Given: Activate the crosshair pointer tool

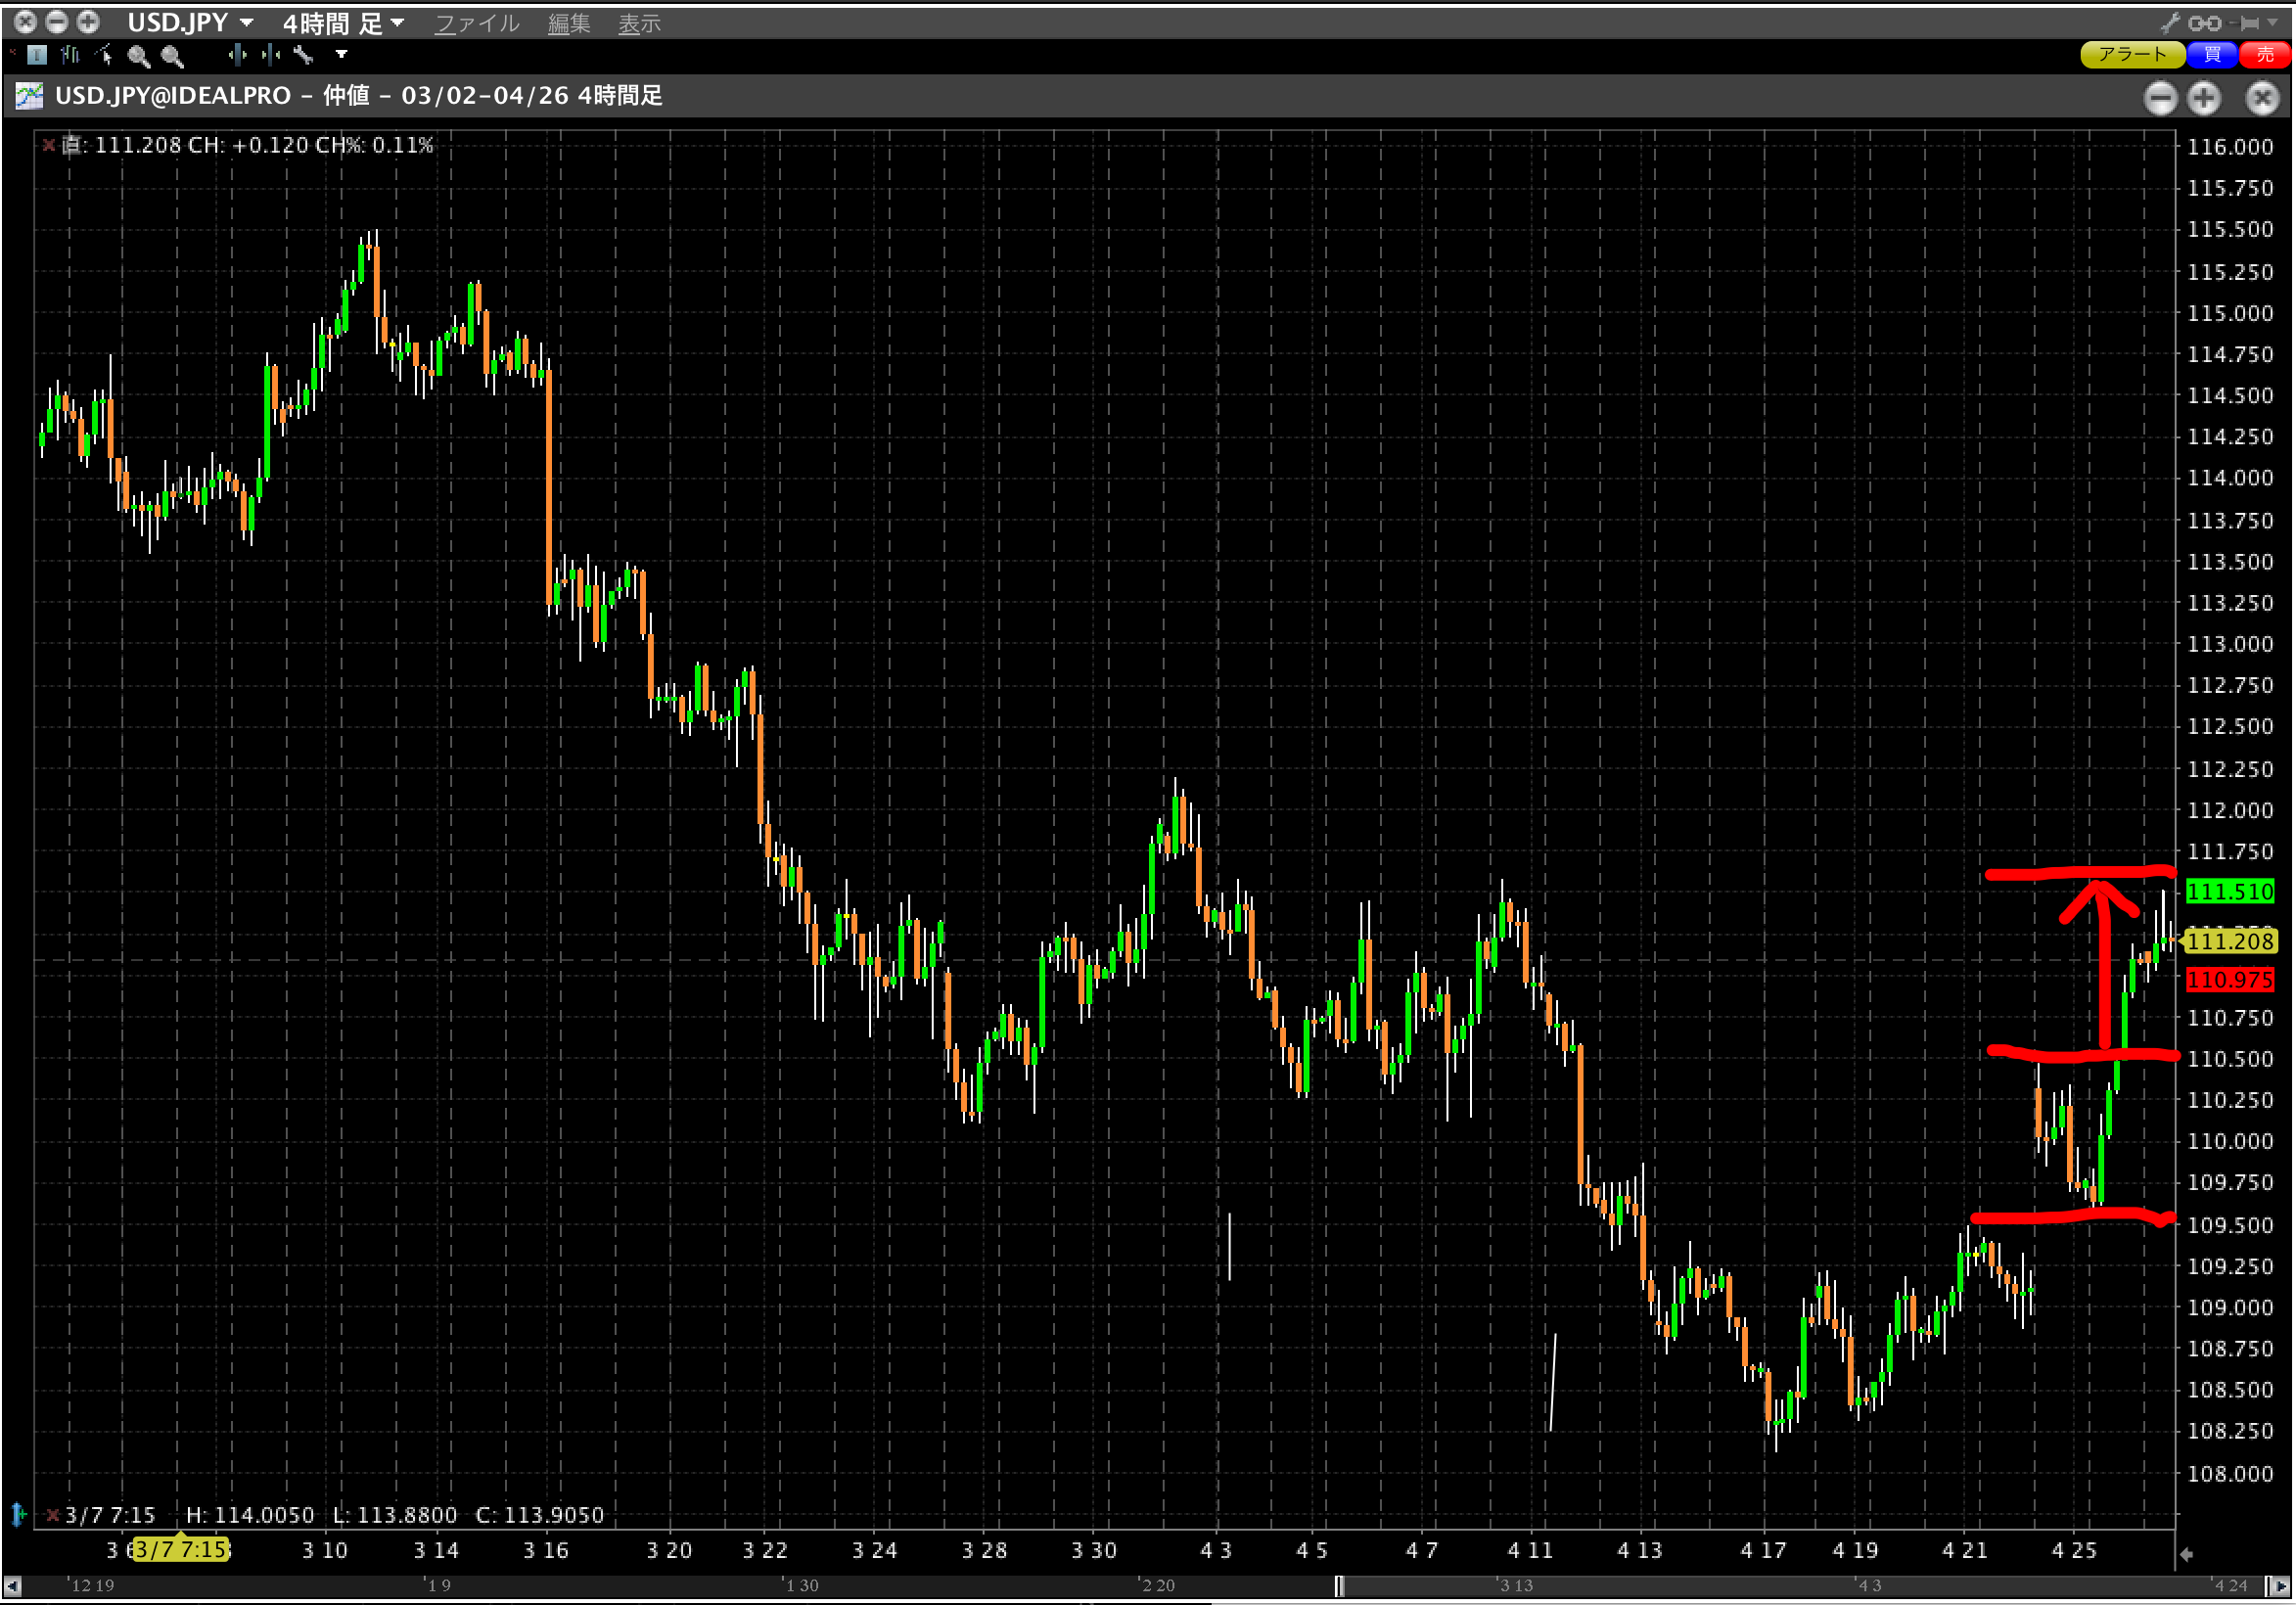Looking at the screenshot, I should tap(104, 55).
